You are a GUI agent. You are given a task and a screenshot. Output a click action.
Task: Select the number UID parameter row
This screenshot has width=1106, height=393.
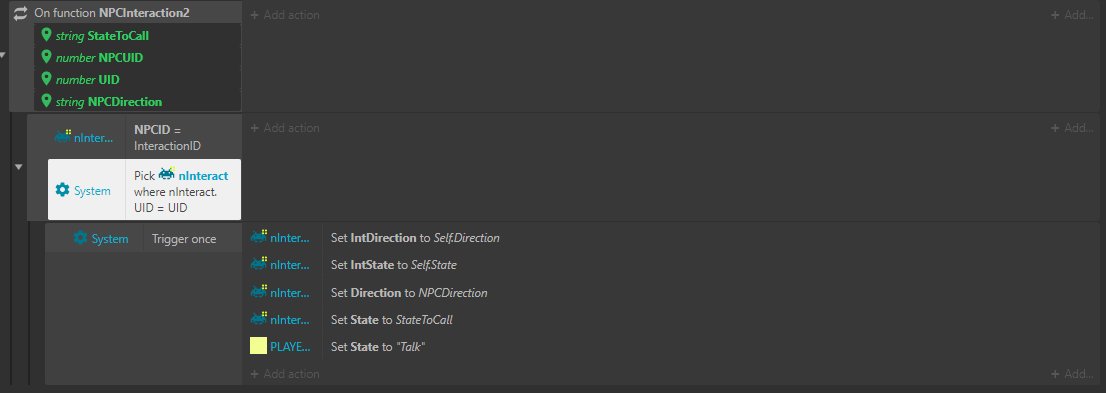(138, 79)
